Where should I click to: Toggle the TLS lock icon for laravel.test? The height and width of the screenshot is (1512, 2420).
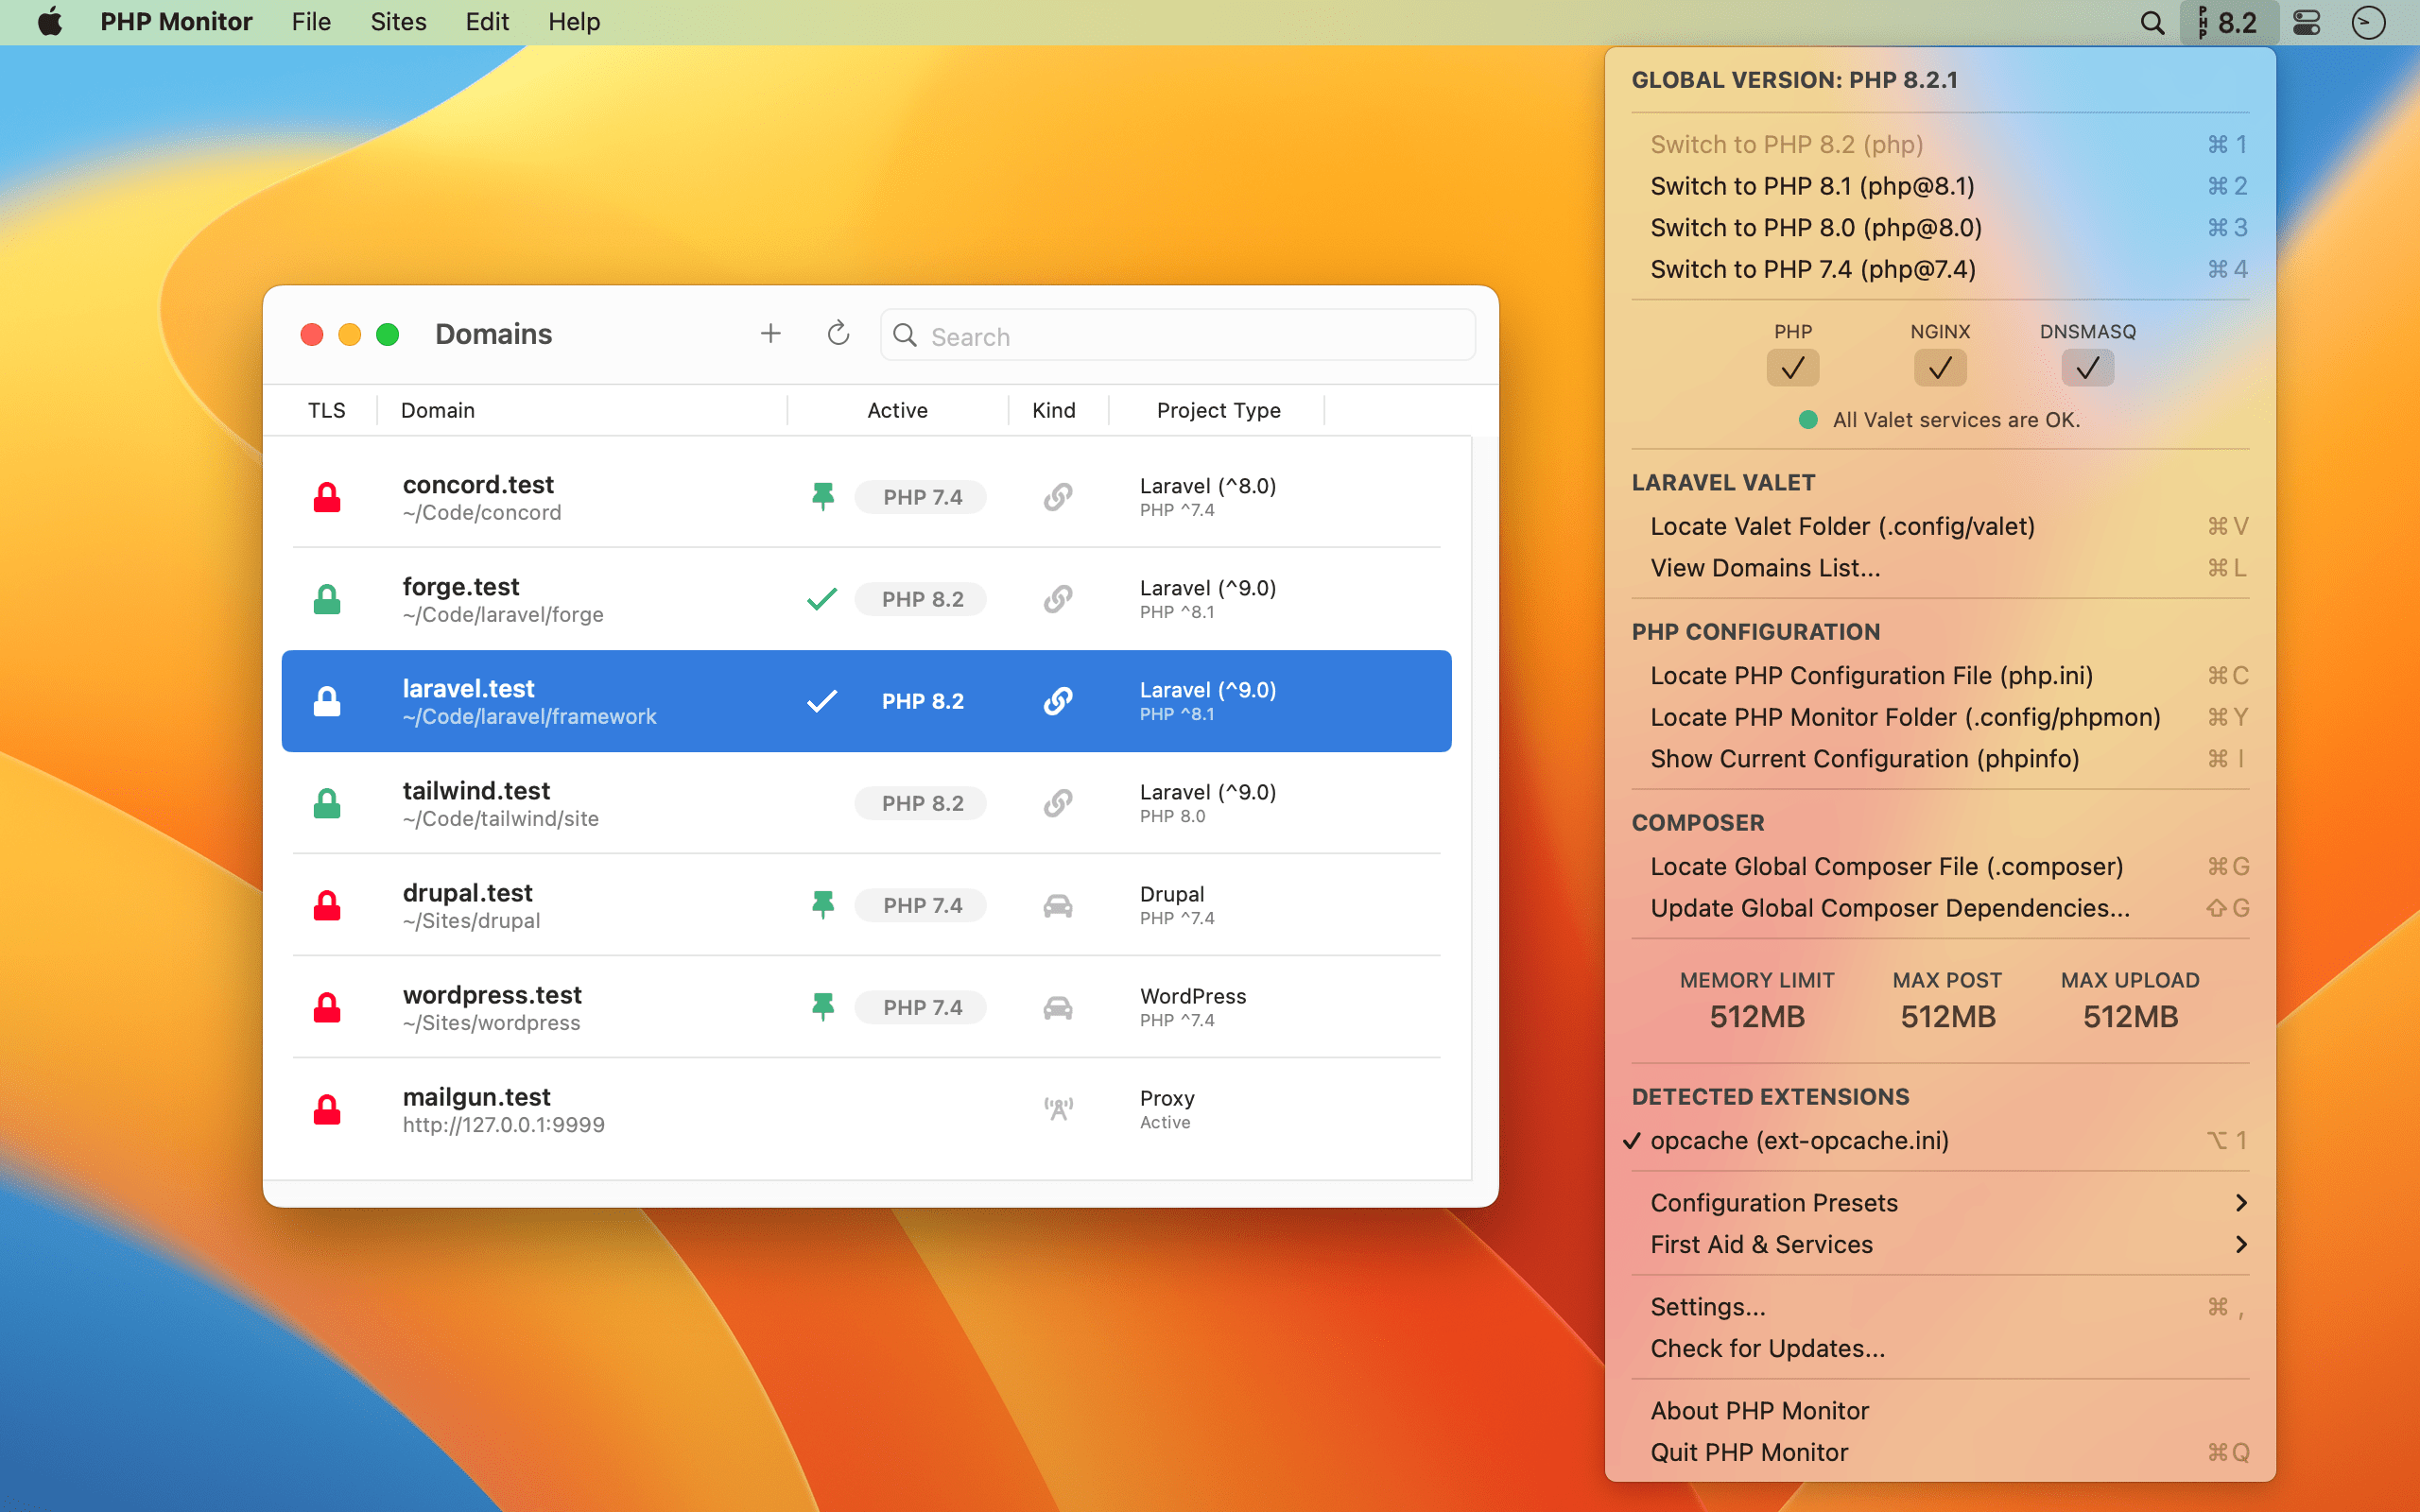coord(327,701)
